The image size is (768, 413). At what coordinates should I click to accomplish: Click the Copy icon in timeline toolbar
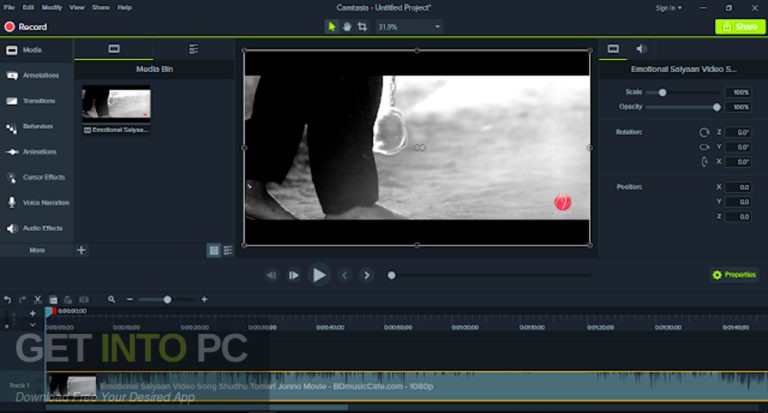pos(53,299)
